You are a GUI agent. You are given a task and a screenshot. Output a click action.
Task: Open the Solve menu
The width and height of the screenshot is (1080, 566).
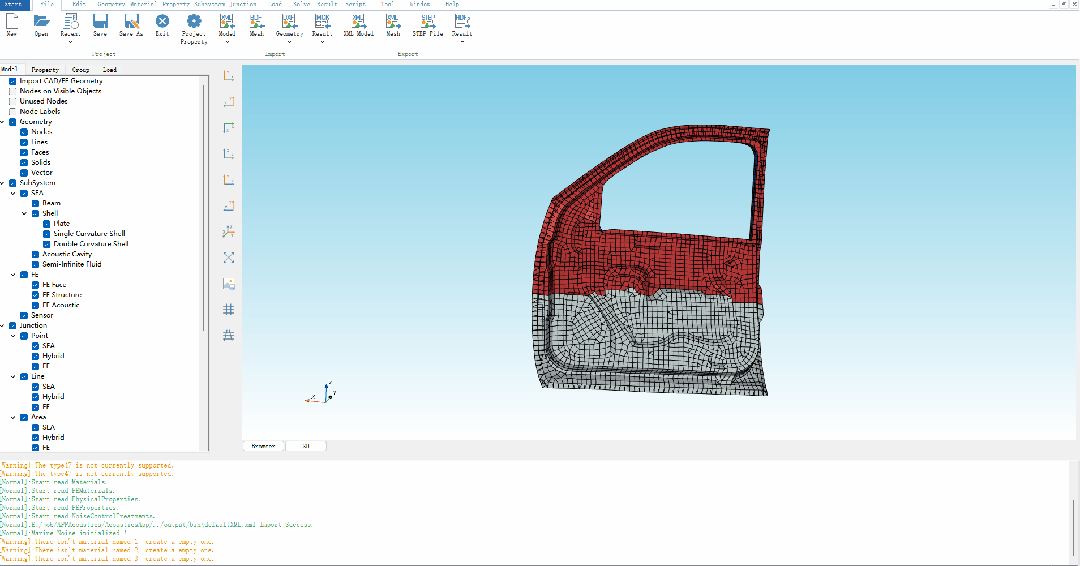tap(302, 4)
